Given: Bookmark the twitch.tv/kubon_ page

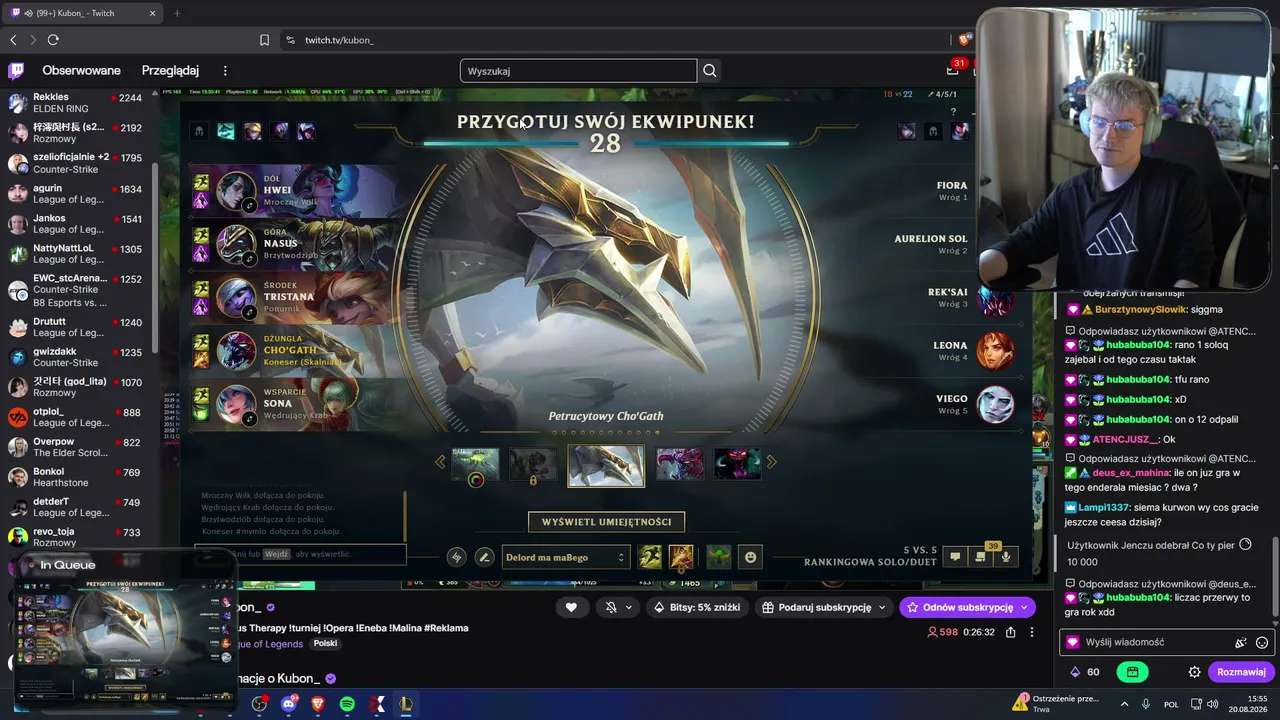Looking at the screenshot, I should point(264,40).
